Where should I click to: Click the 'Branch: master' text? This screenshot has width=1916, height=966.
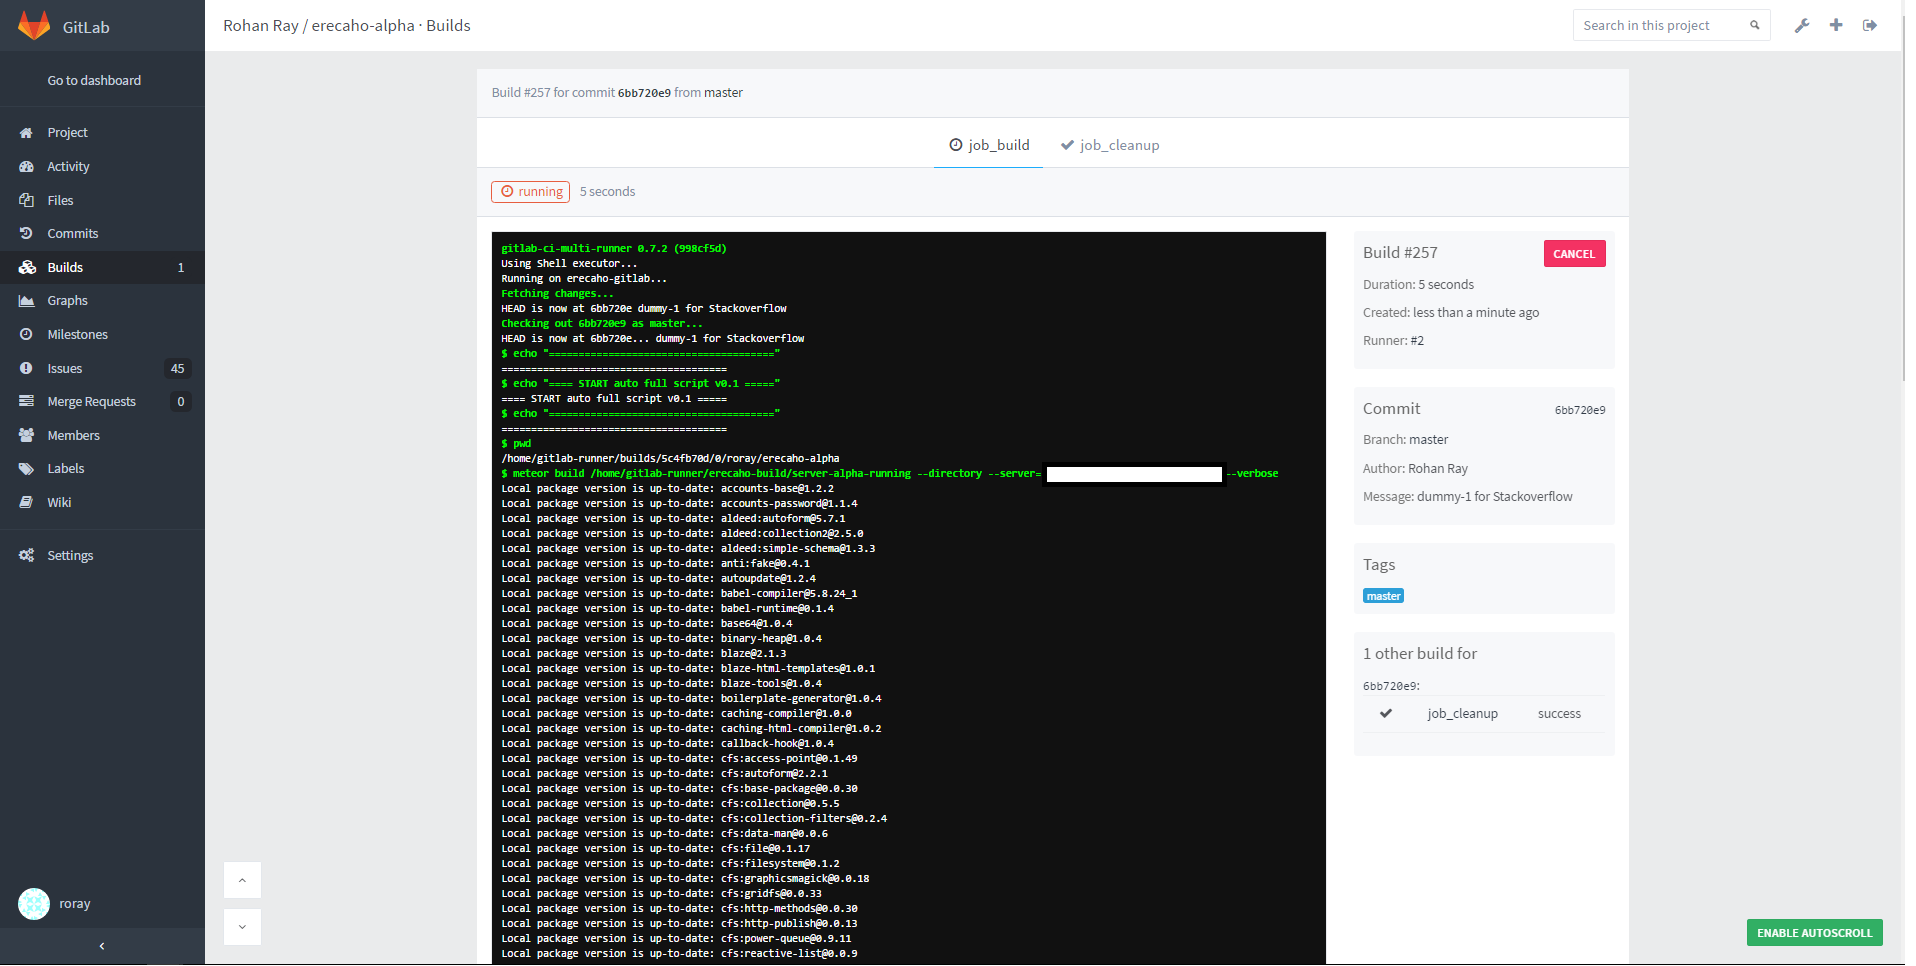click(x=1405, y=440)
